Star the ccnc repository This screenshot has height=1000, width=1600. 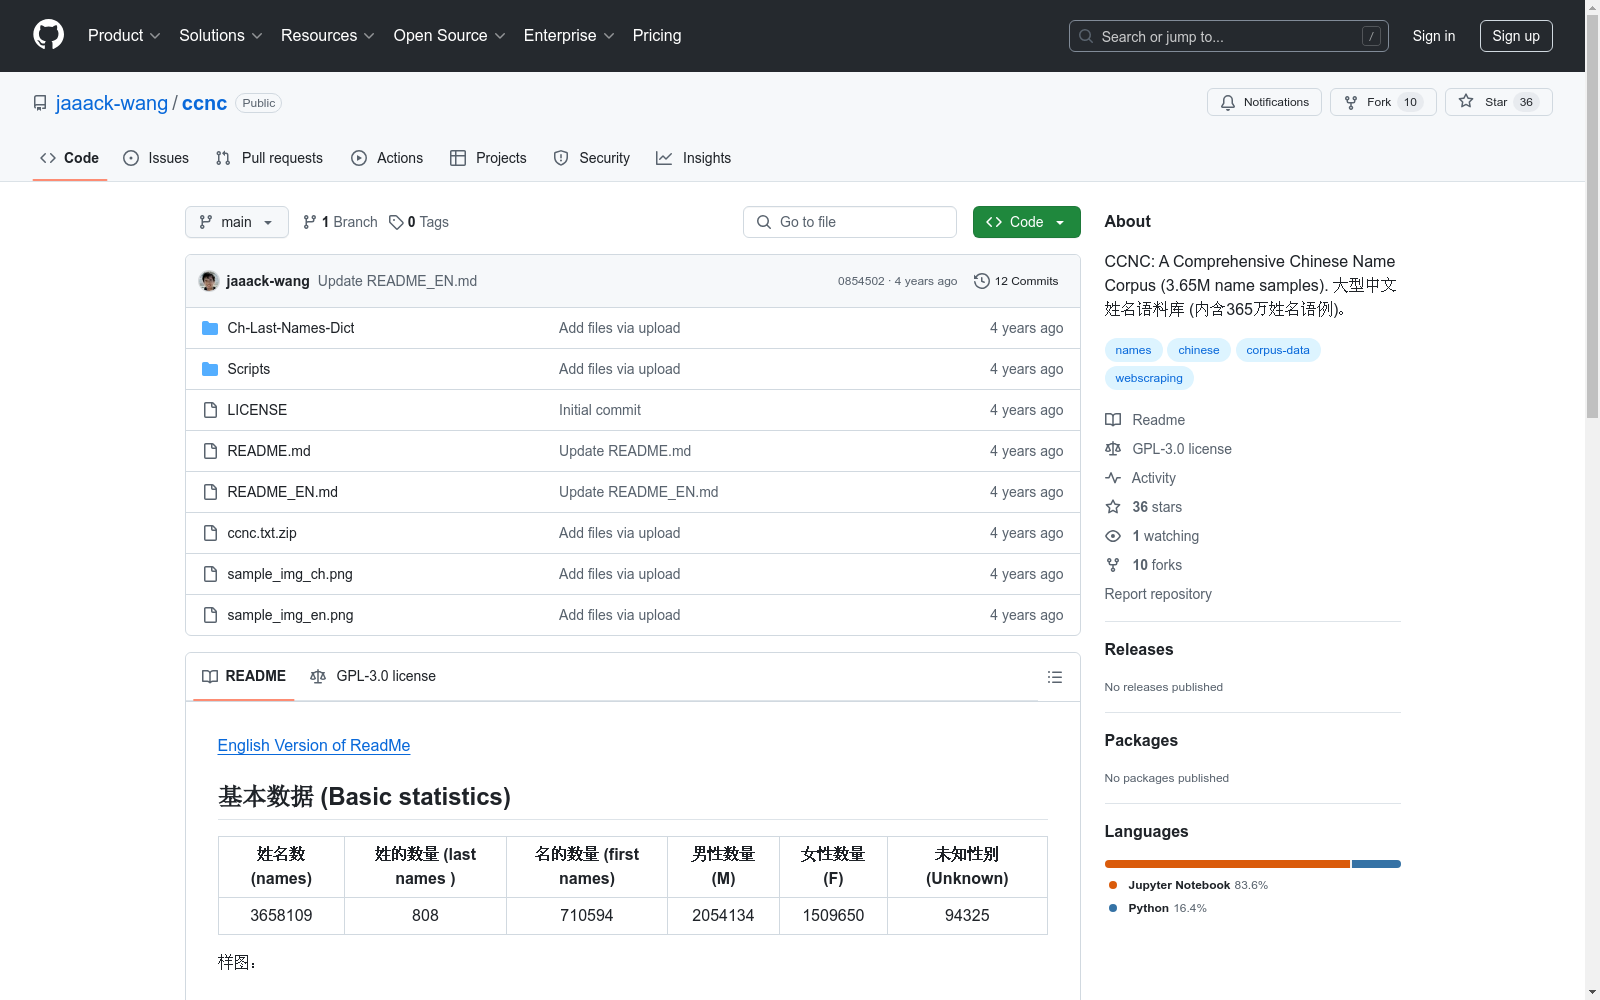(x=1498, y=102)
